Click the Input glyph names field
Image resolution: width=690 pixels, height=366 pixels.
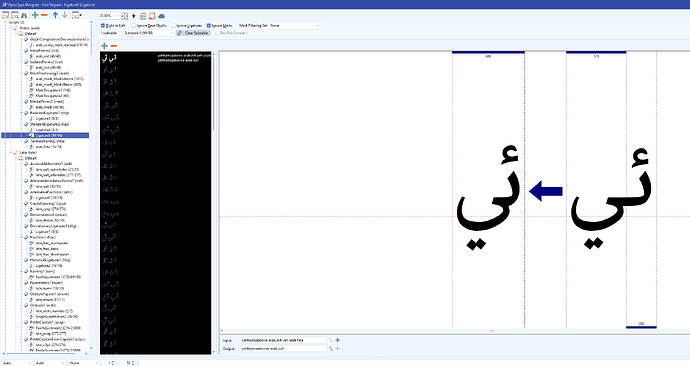[x=284, y=340]
